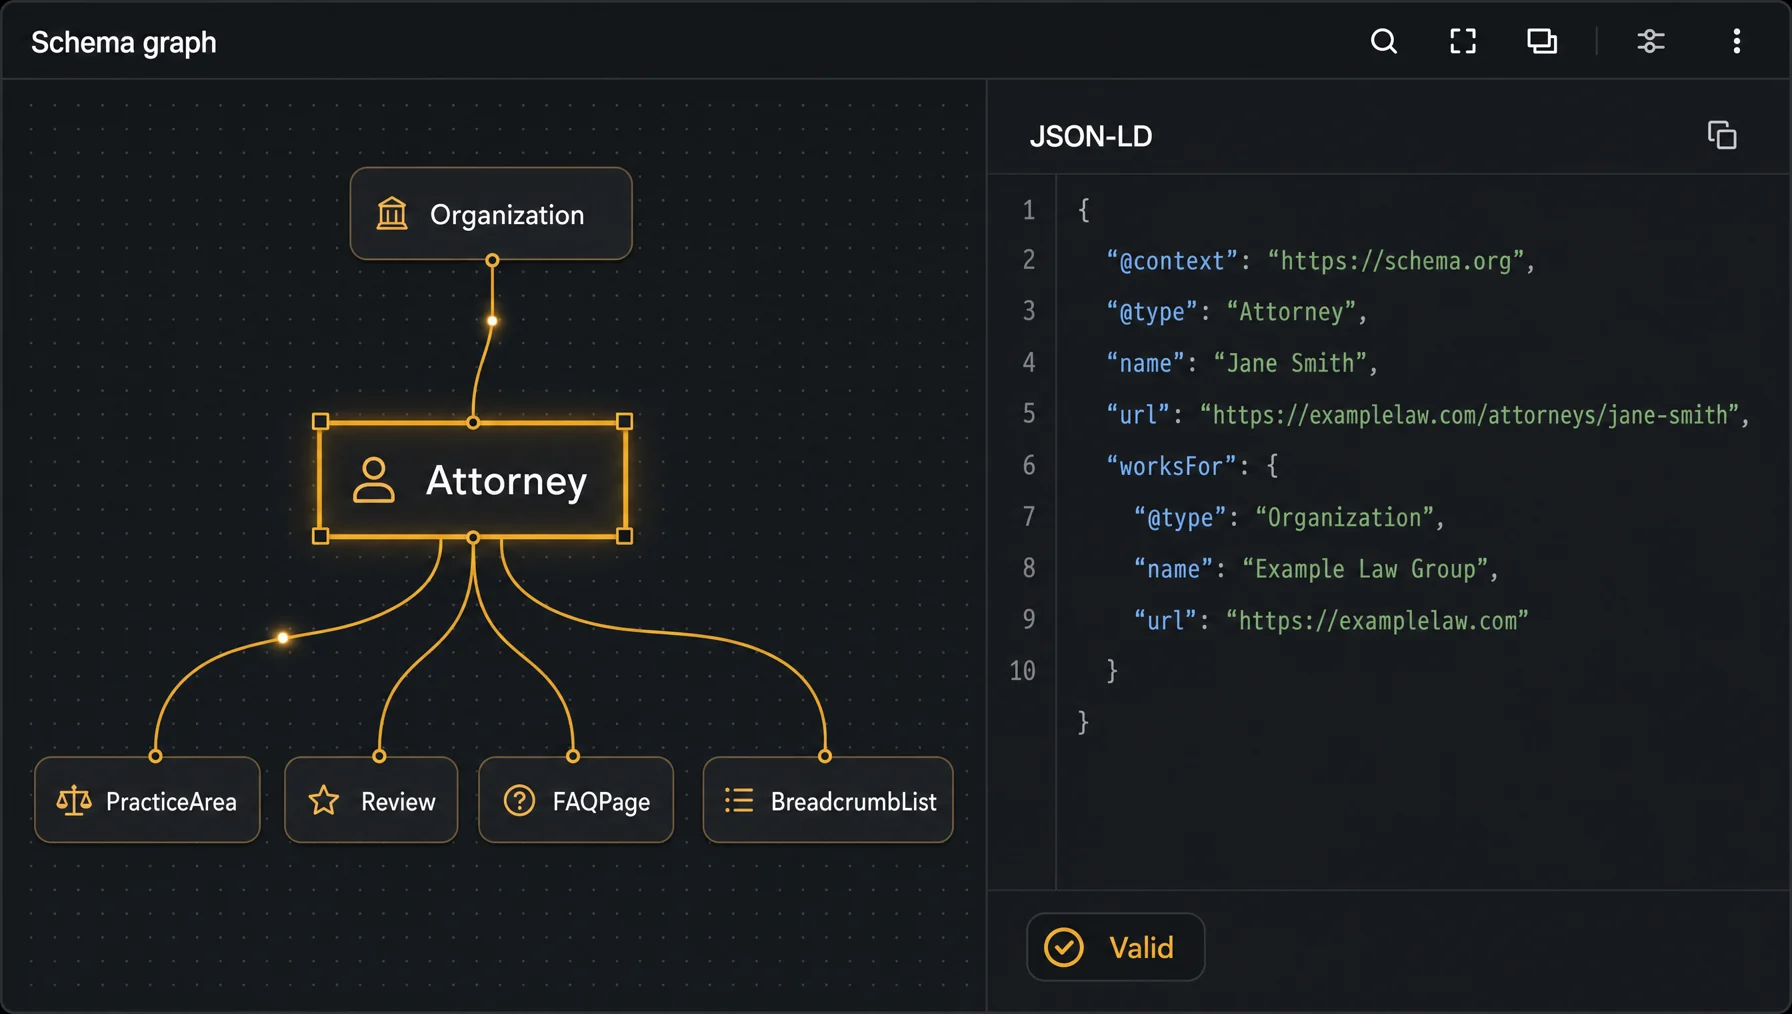This screenshot has width=1792, height=1014.
Task: Click the "worksFor" key in code
Action: pyautogui.click(x=1171, y=466)
